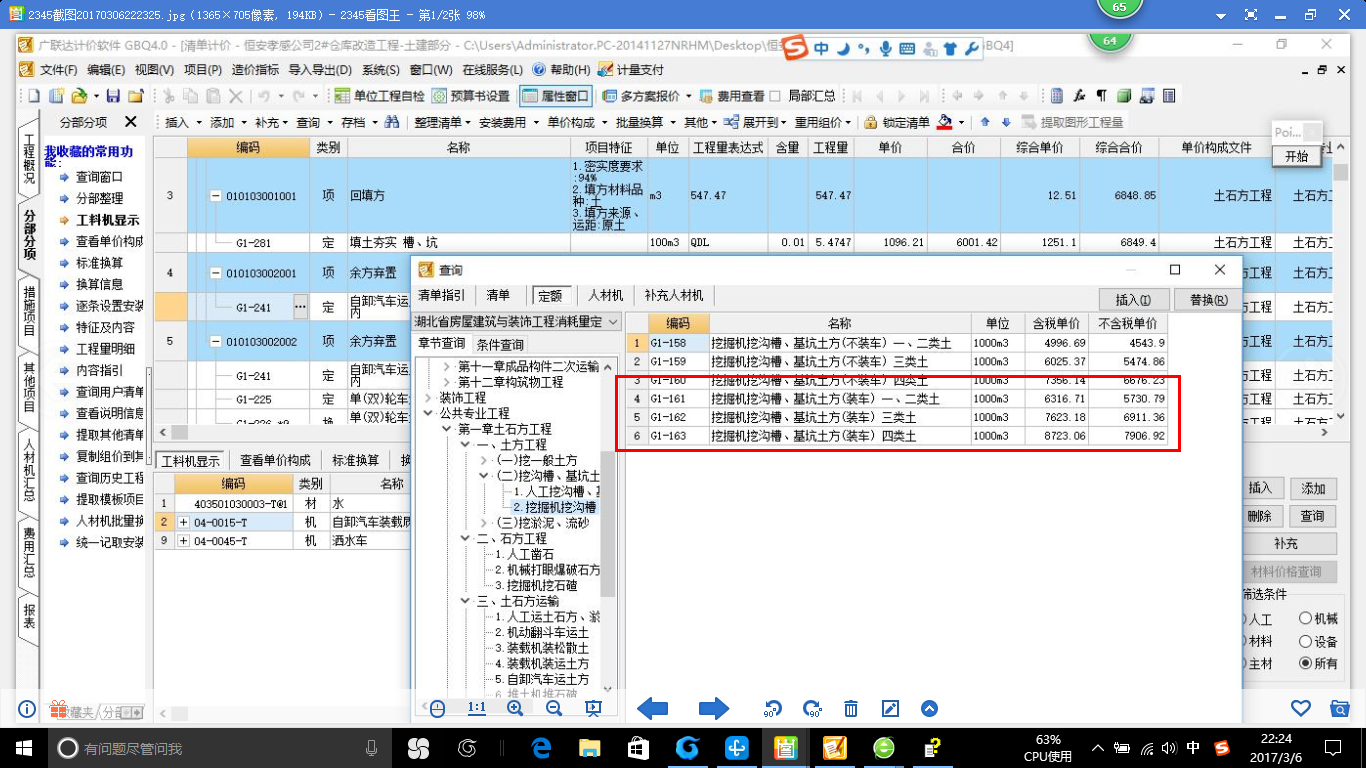Image resolution: width=1366 pixels, height=768 pixels.
Task: Click the edit image pencil icon
Action: point(890,709)
